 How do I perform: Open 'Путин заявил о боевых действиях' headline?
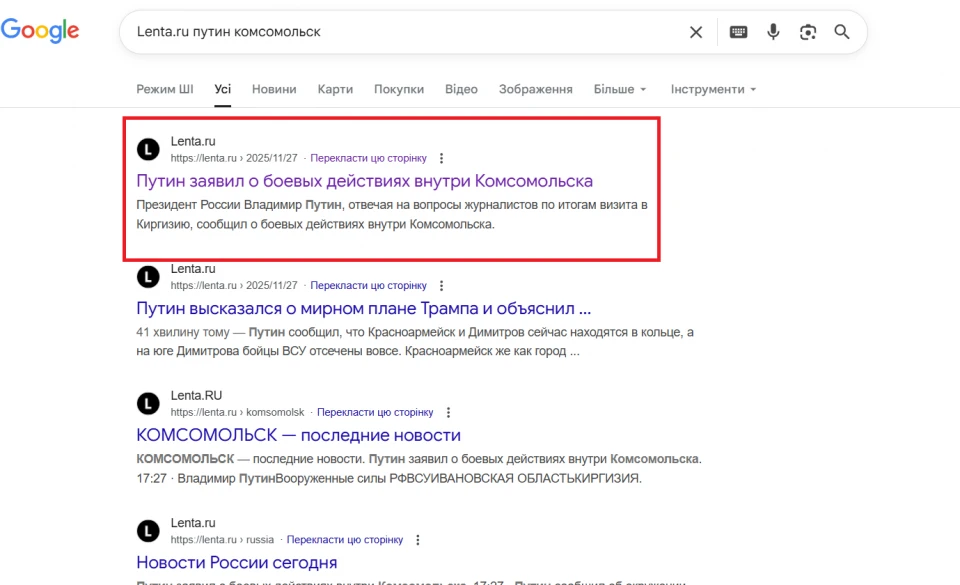click(364, 181)
